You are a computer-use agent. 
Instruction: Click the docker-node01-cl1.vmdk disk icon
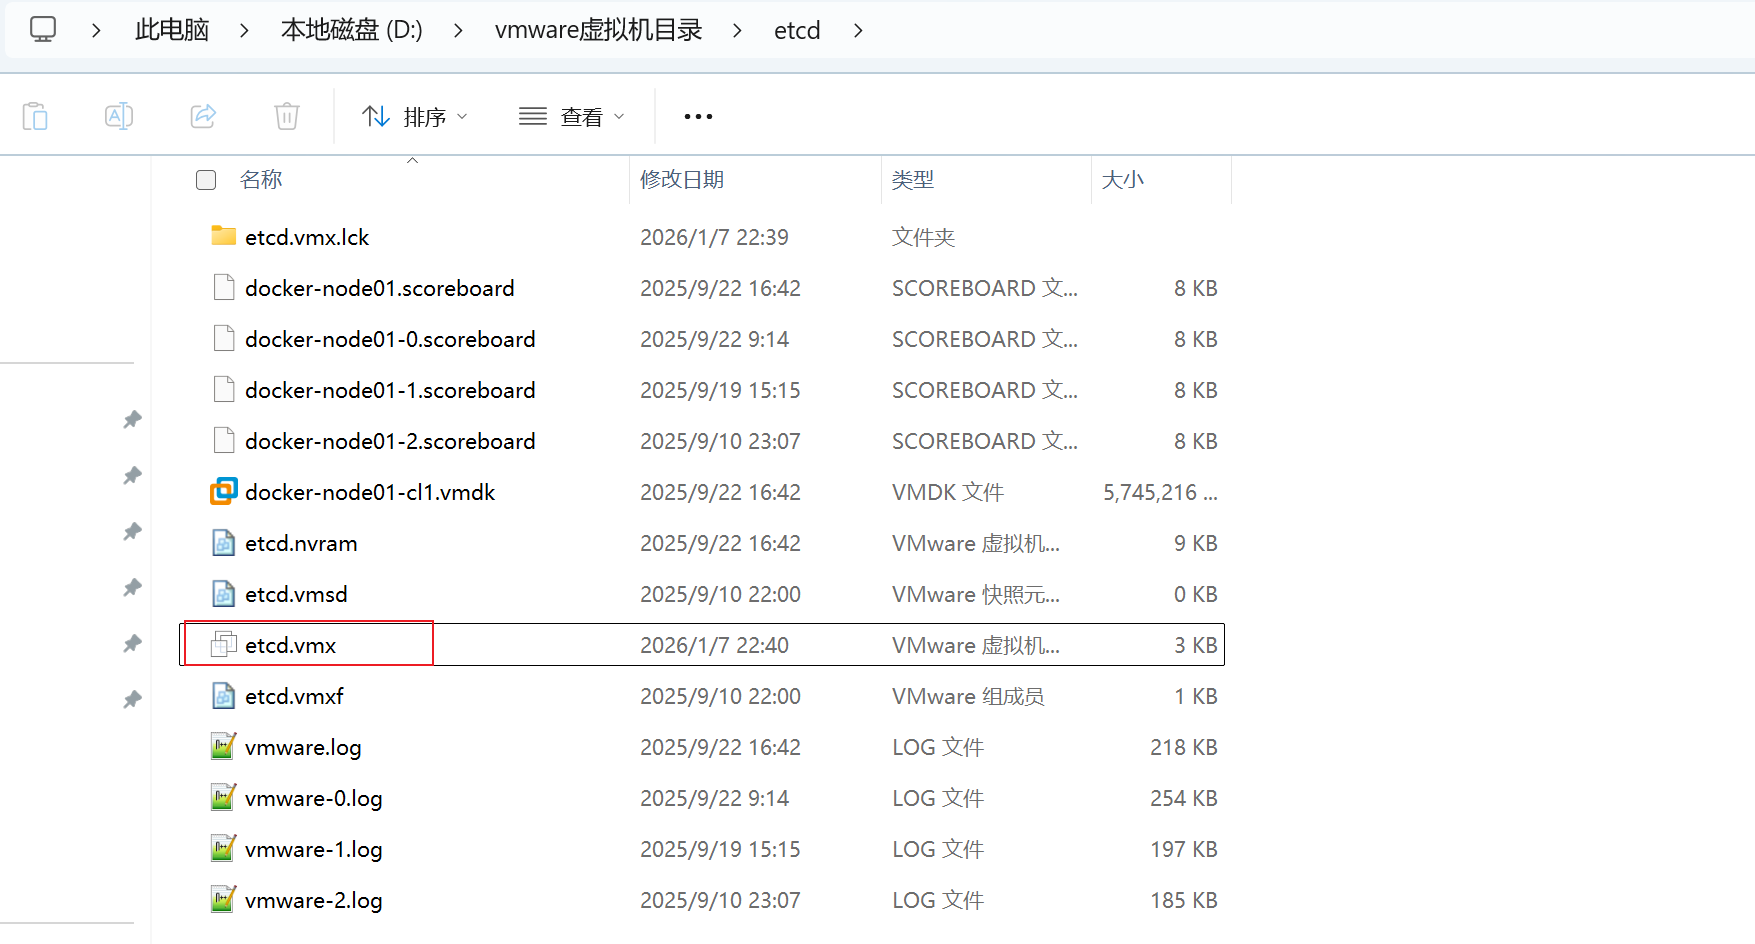[224, 491]
